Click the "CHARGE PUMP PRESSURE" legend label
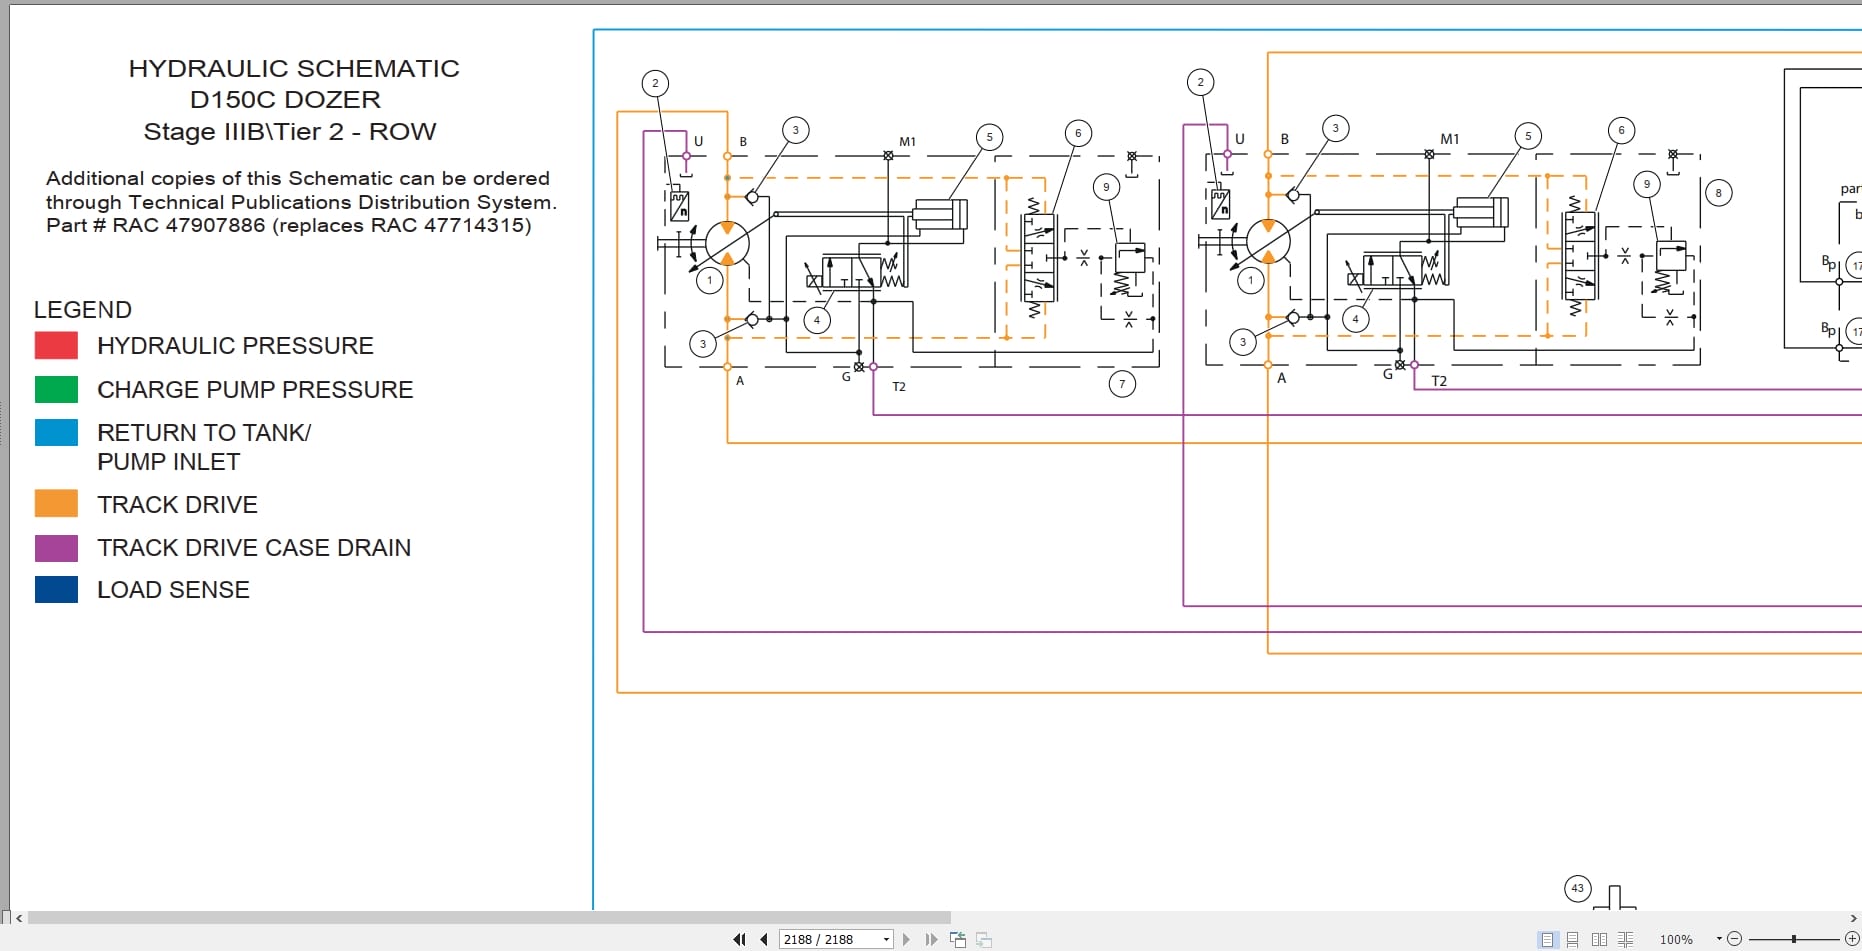Image resolution: width=1862 pixels, height=951 pixels. coord(255,389)
